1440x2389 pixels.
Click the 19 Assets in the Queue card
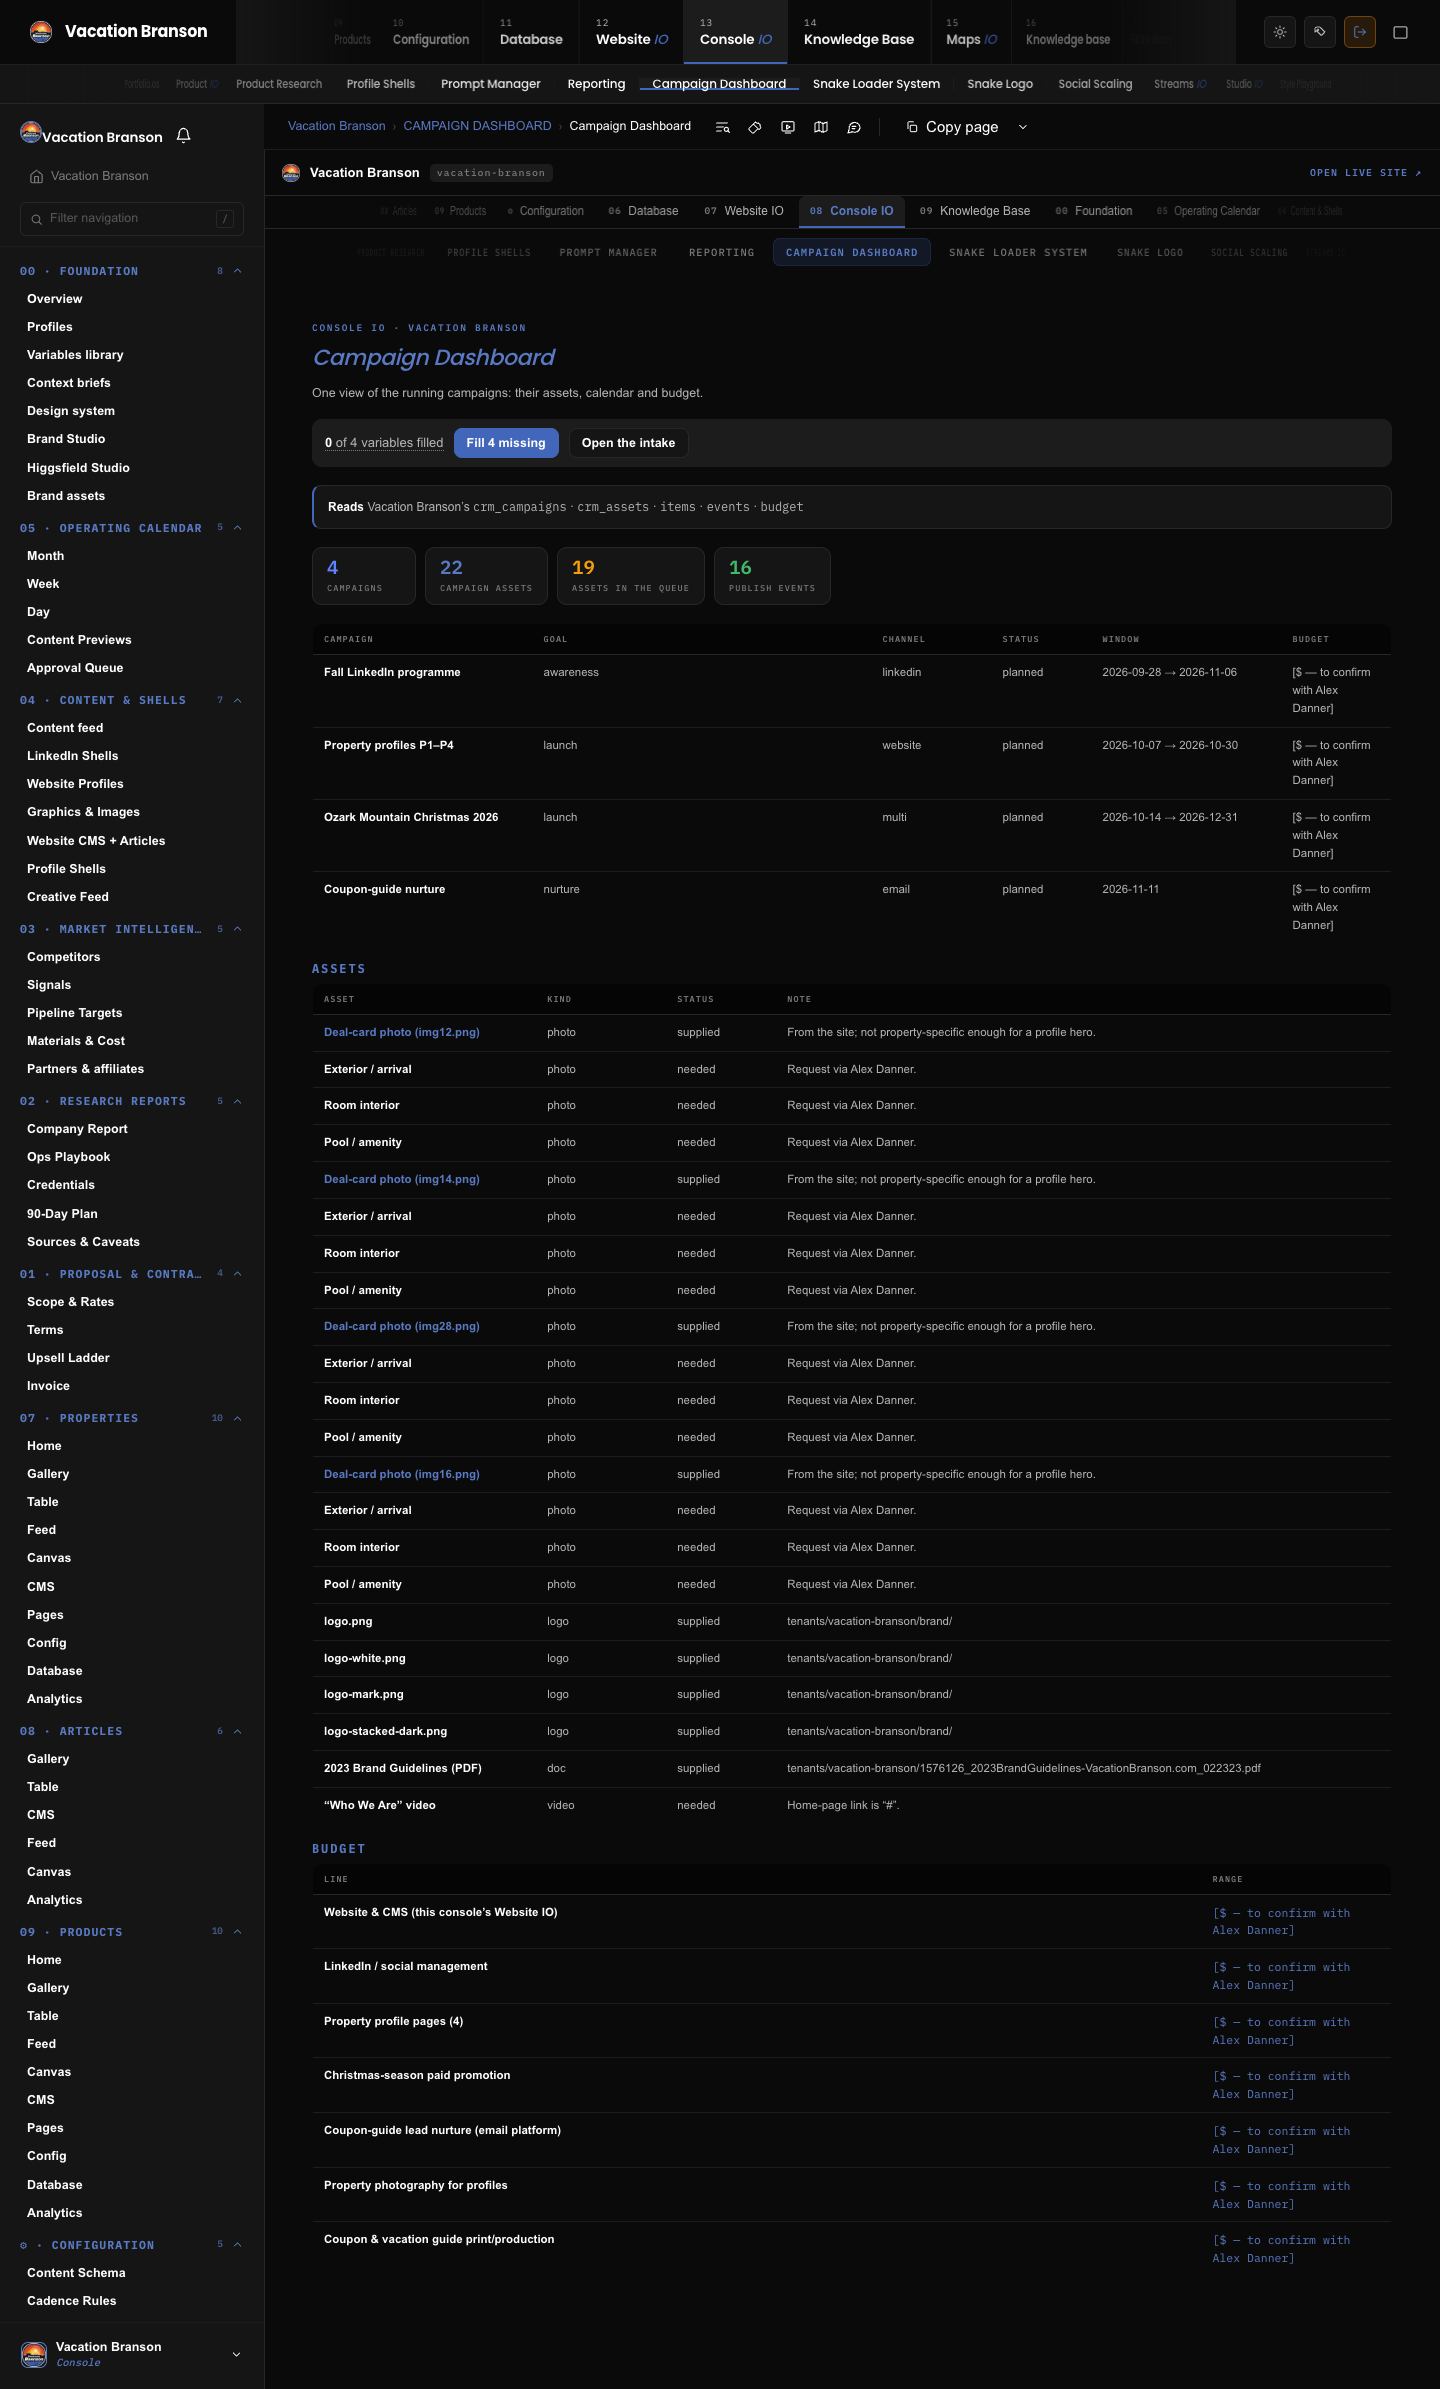(x=631, y=576)
